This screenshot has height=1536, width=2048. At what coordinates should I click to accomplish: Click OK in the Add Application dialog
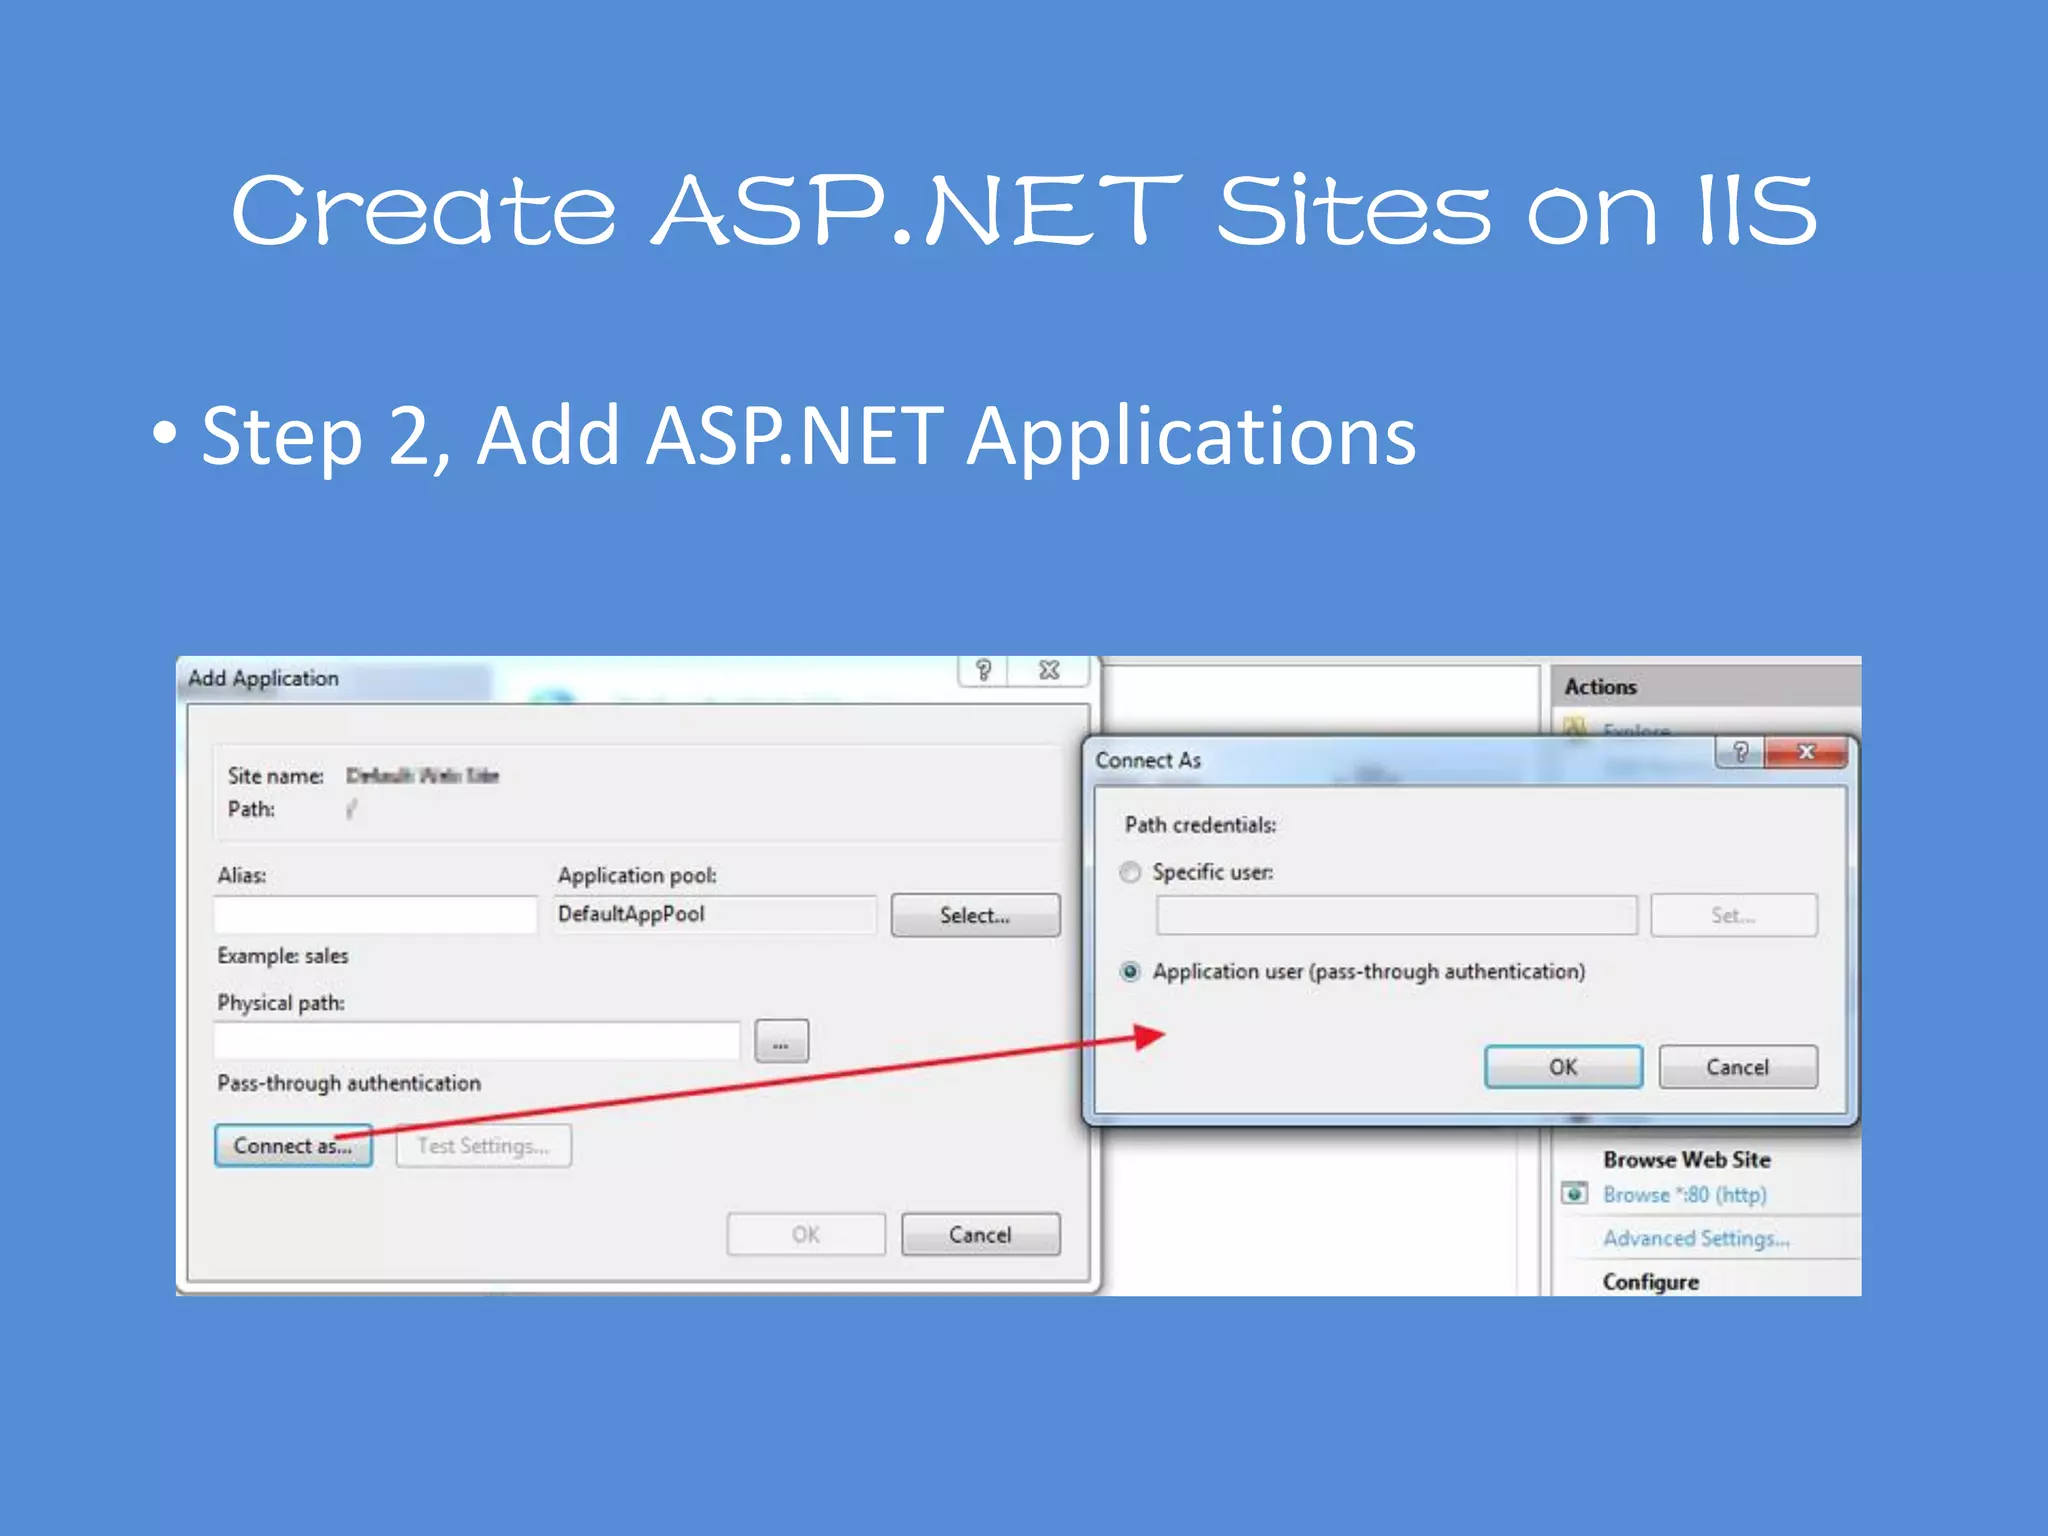click(x=806, y=1235)
